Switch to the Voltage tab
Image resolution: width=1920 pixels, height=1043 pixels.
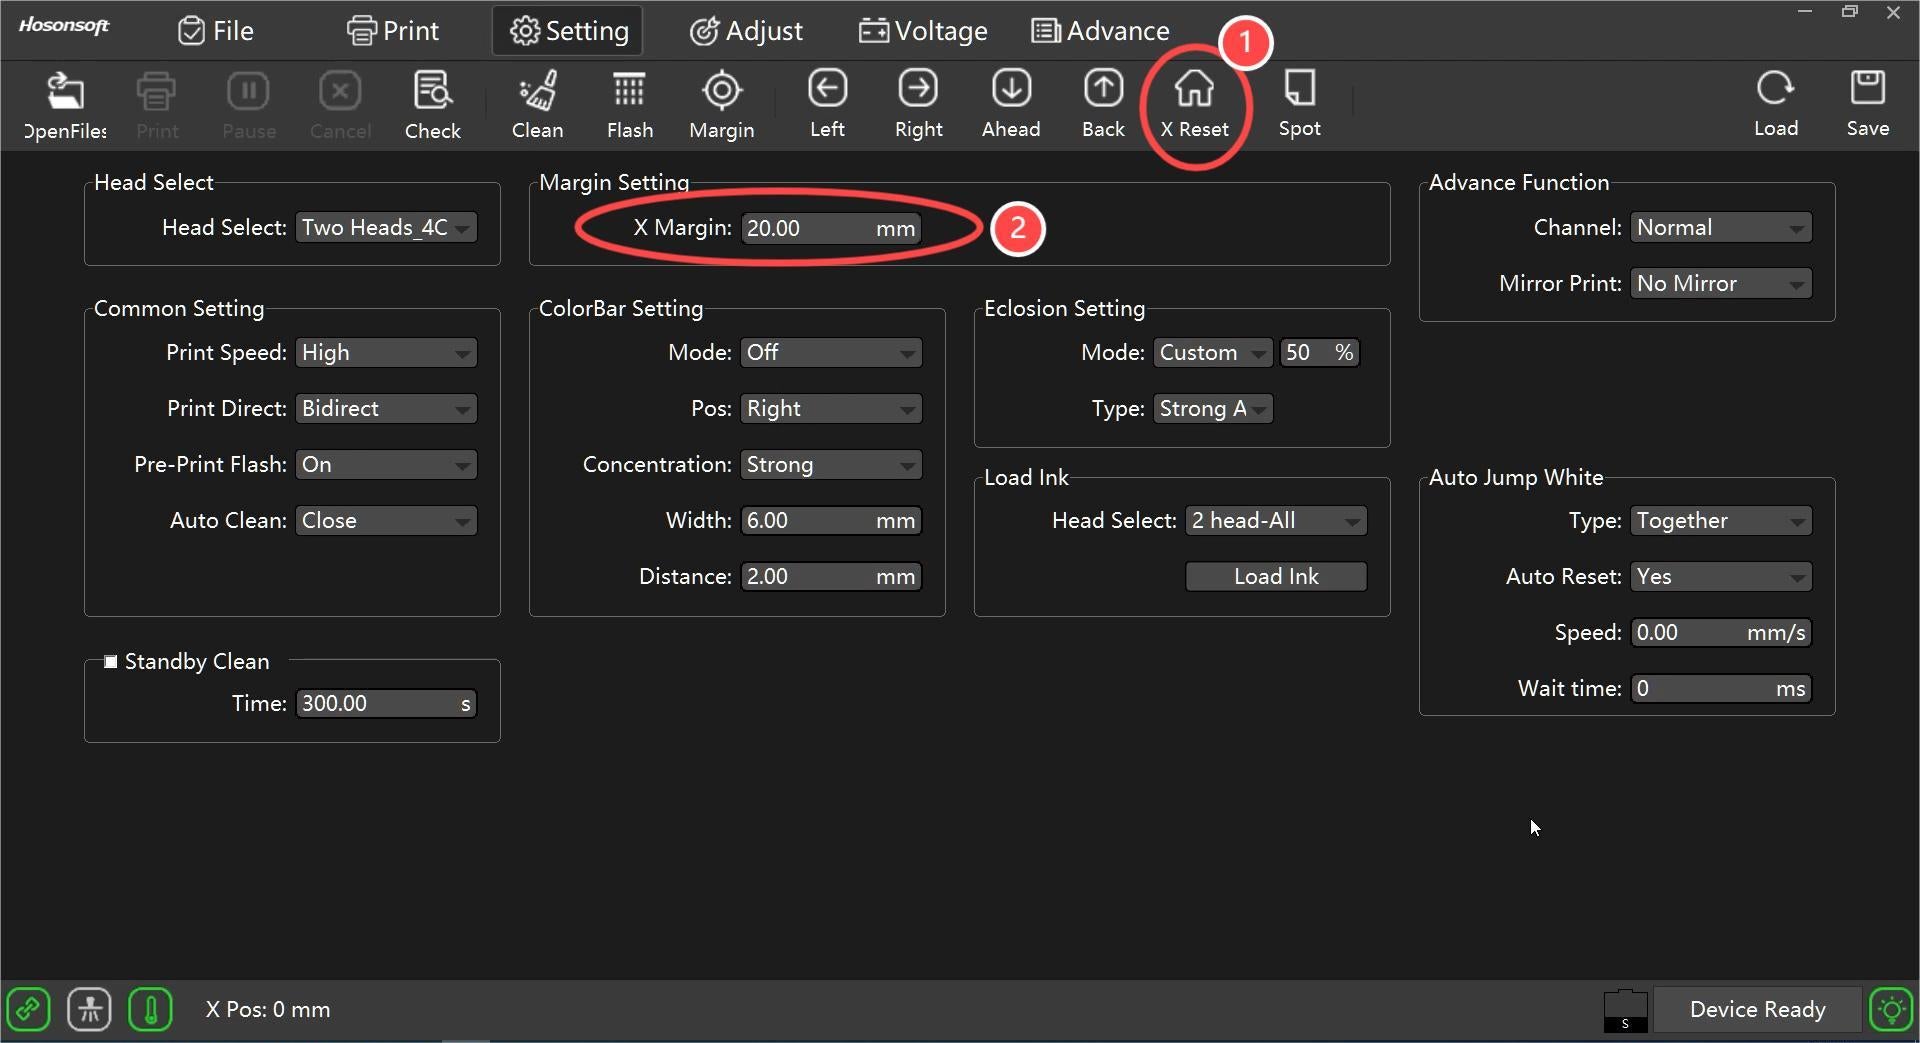[x=923, y=31]
